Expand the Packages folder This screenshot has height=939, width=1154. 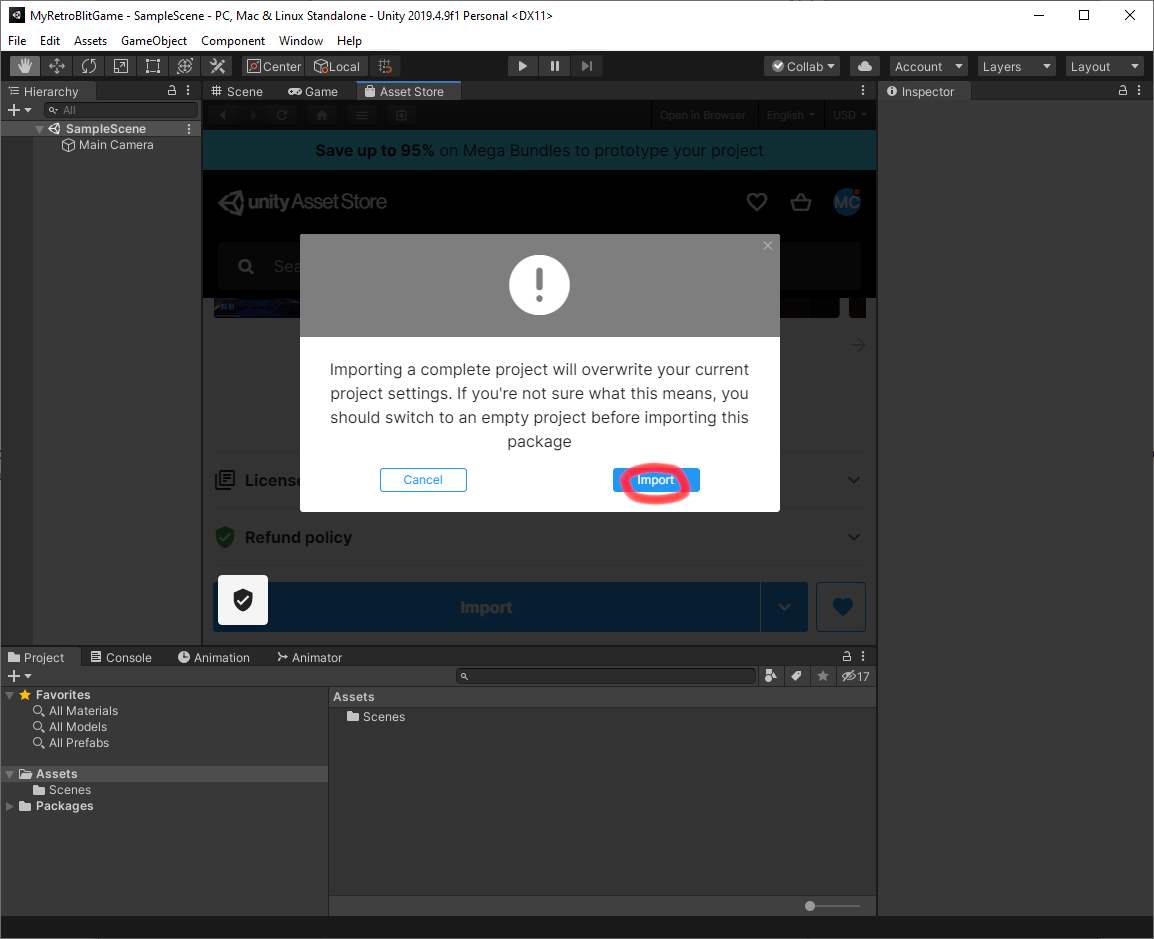pos(10,807)
